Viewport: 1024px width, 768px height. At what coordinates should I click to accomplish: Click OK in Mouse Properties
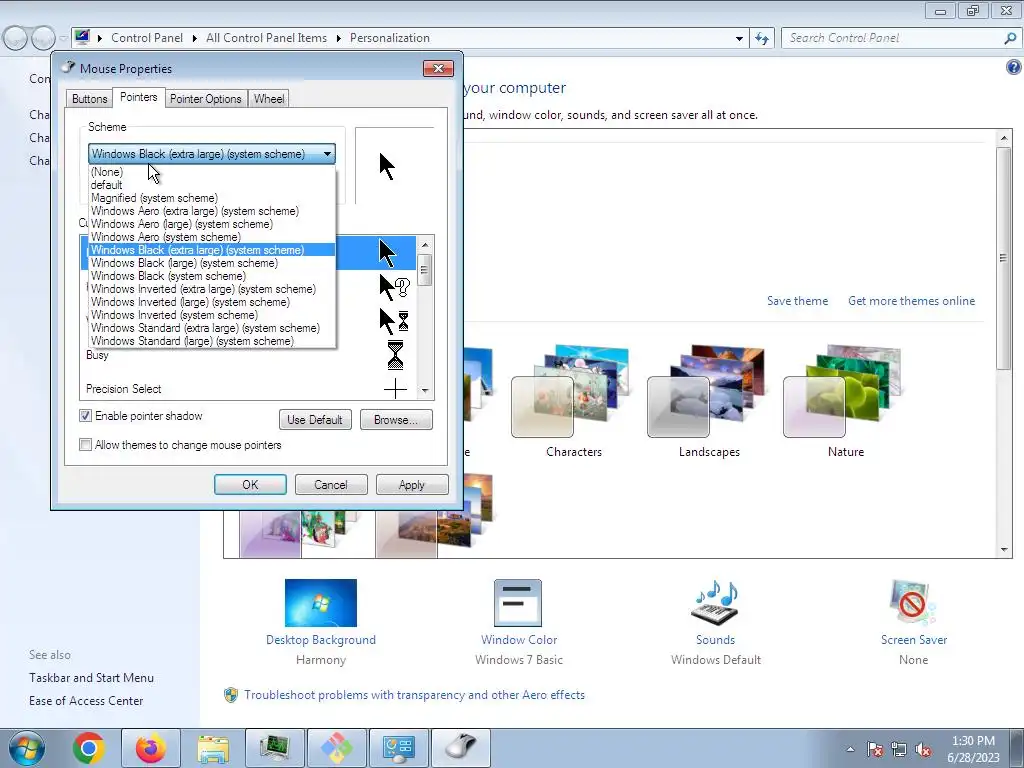tap(250, 485)
